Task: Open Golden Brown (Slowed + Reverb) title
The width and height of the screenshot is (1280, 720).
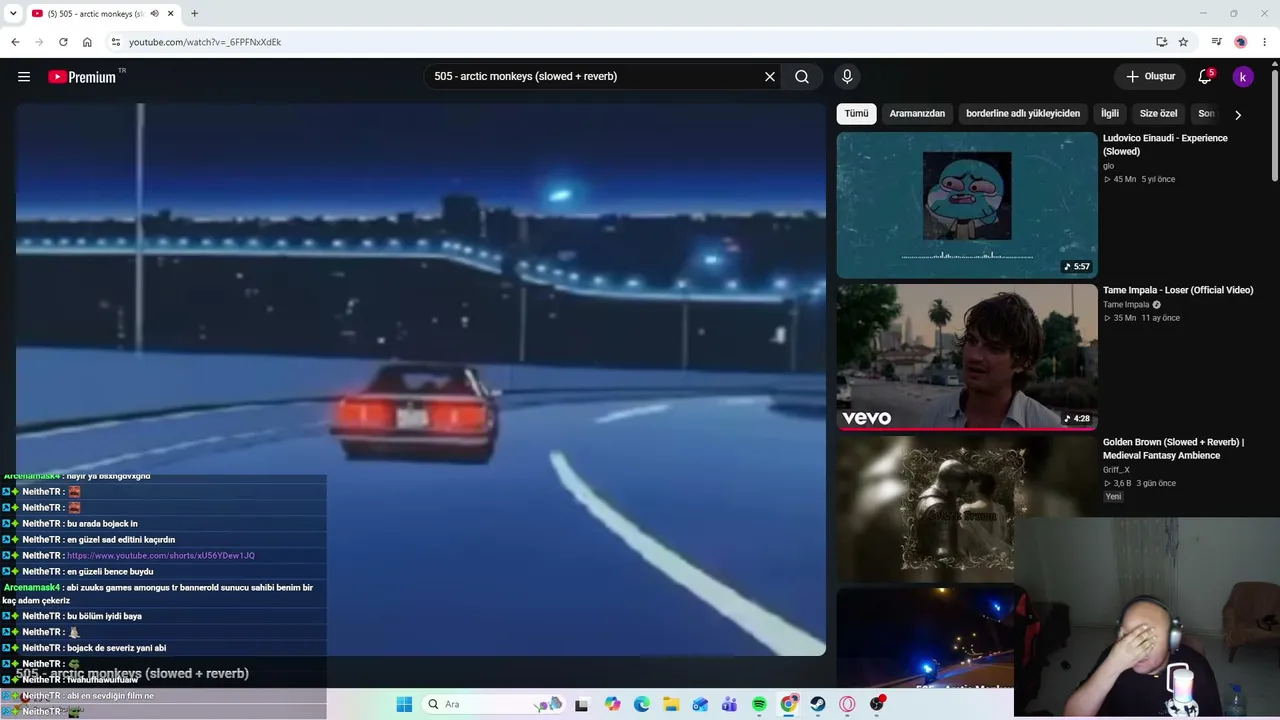Action: (x=1173, y=449)
